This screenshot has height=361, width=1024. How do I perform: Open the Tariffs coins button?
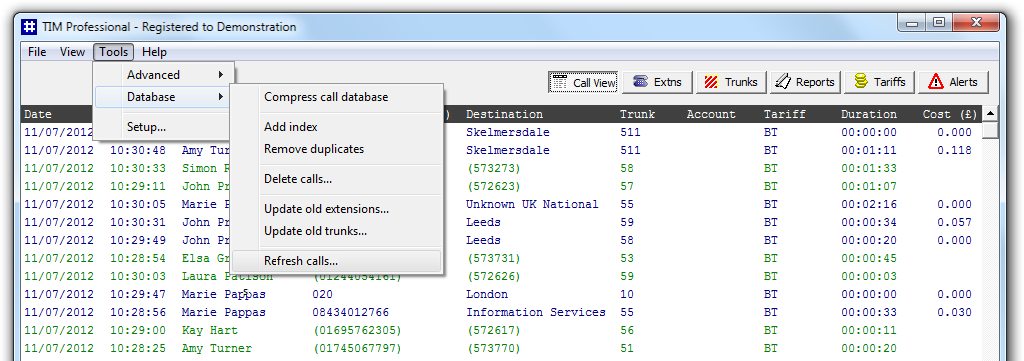click(880, 82)
